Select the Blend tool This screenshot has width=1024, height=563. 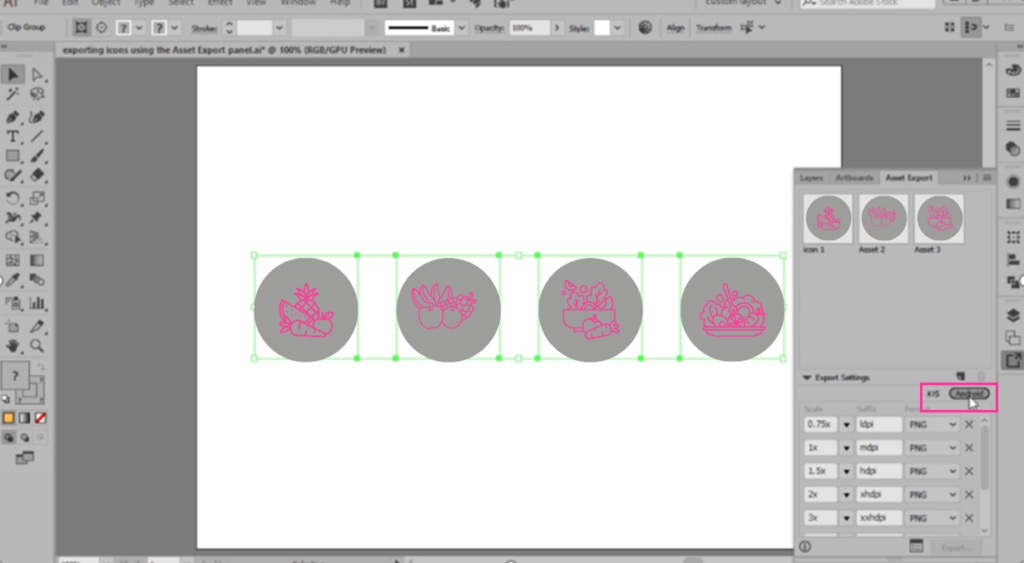pos(37,280)
